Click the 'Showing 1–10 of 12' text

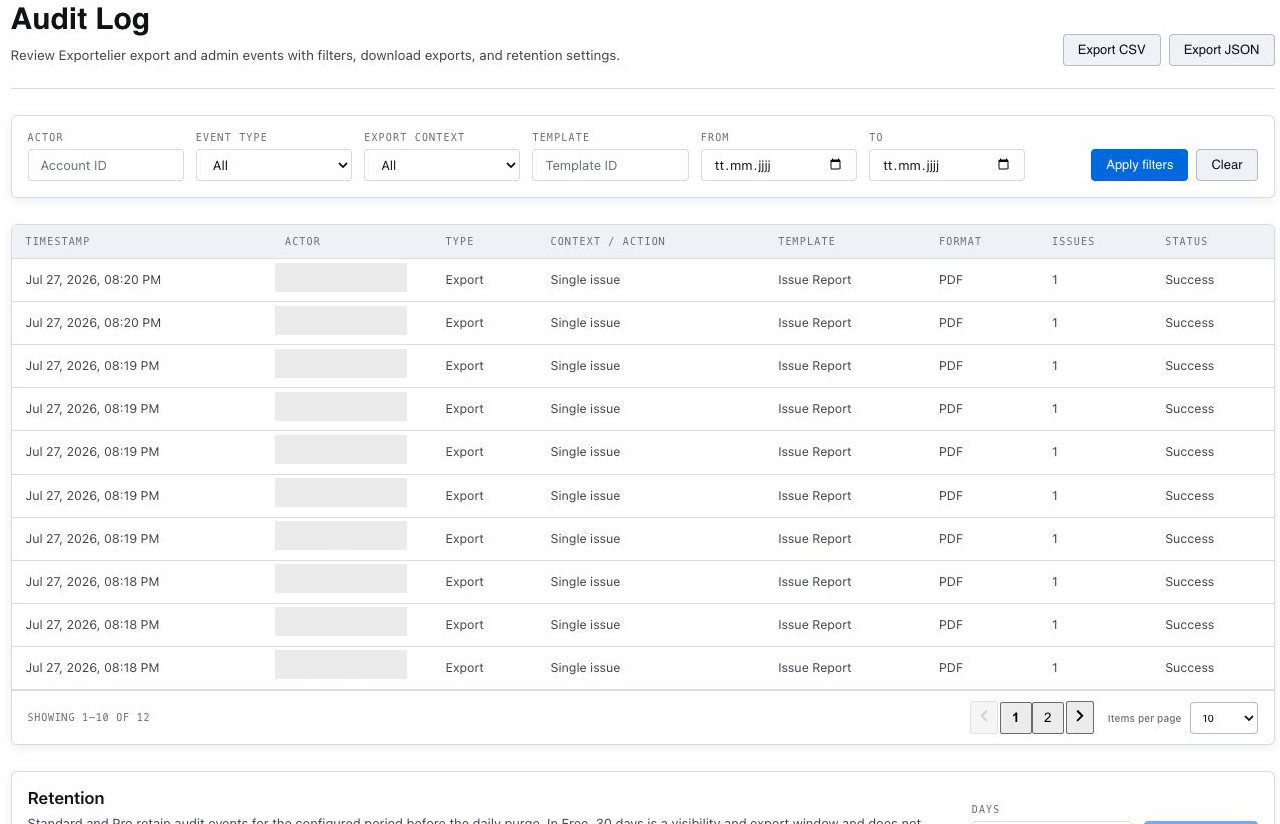pos(89,717)
